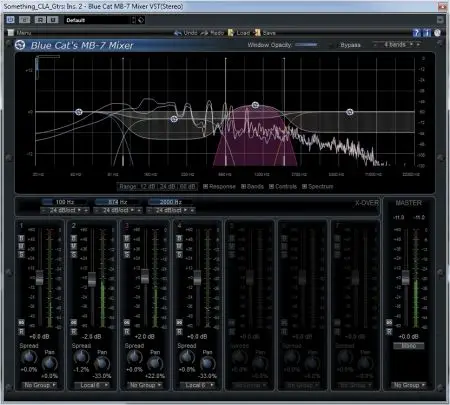The width and height of the screenshot is (450, 405).
Task: Click the clock icon beside the info icon
Action: 437,33
